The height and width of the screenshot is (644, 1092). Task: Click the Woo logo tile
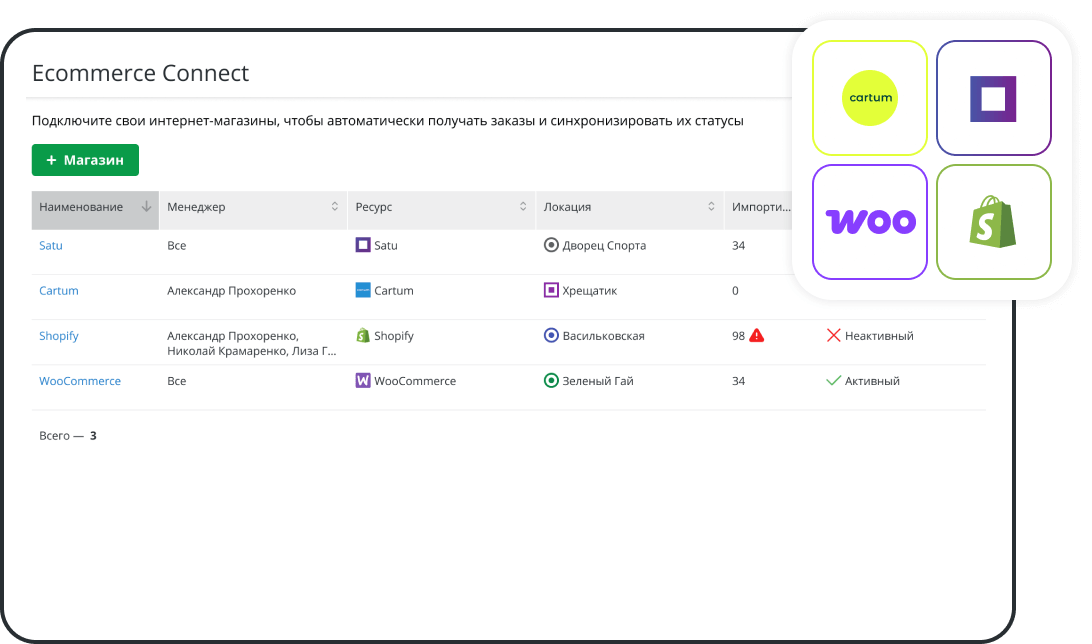pyautogui.click(x=869, y=221)
